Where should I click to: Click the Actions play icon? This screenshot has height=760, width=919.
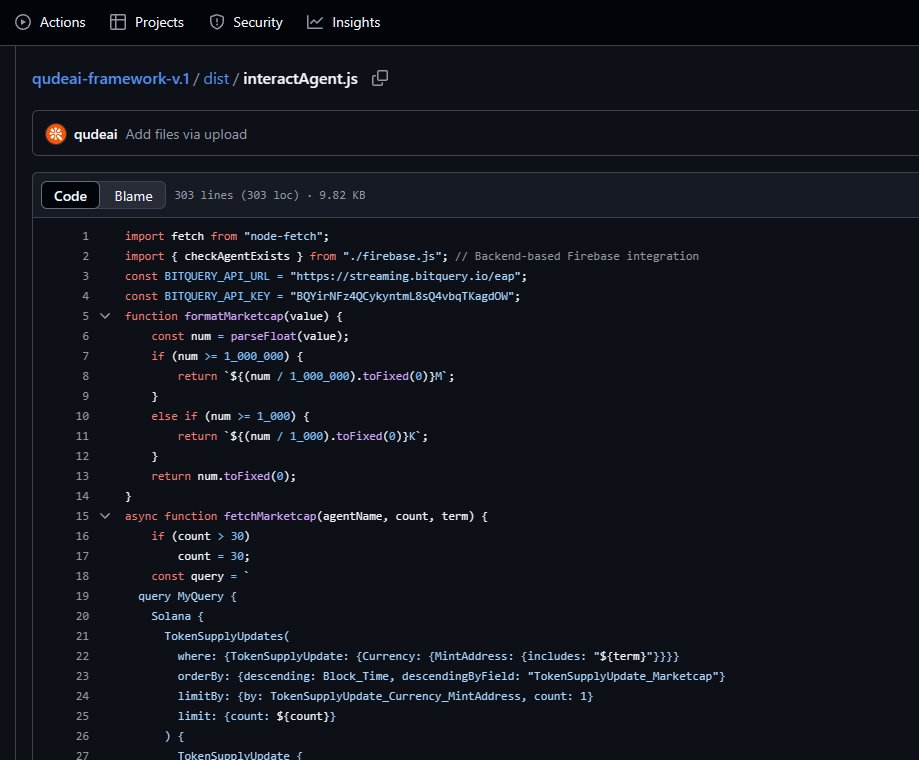(x=23, y=22)
